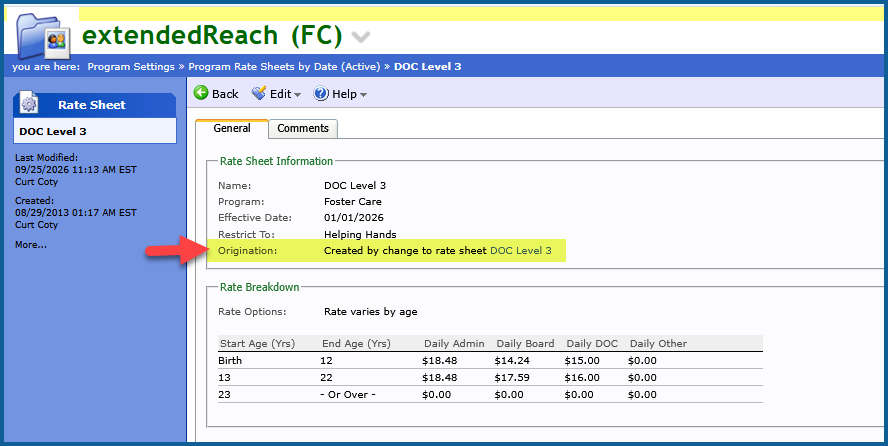Open the dropdown arrow beside extendedReach (FC)
This screenshot has width=888, height=446.
pos(361,37)
